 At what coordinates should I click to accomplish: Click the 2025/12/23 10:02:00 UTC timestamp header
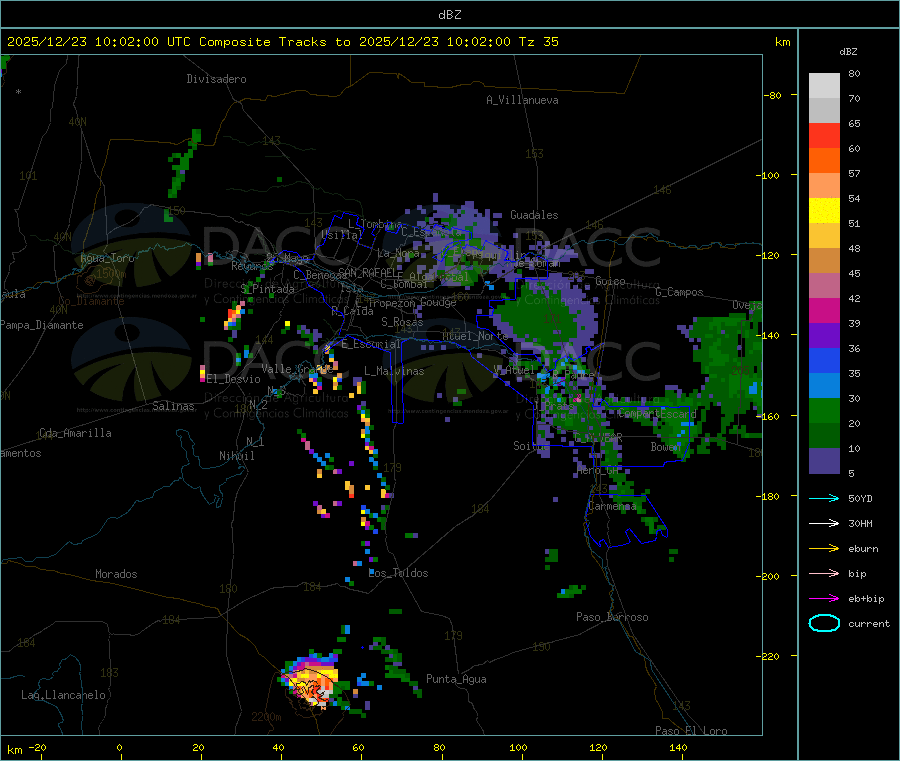(99, 42)
